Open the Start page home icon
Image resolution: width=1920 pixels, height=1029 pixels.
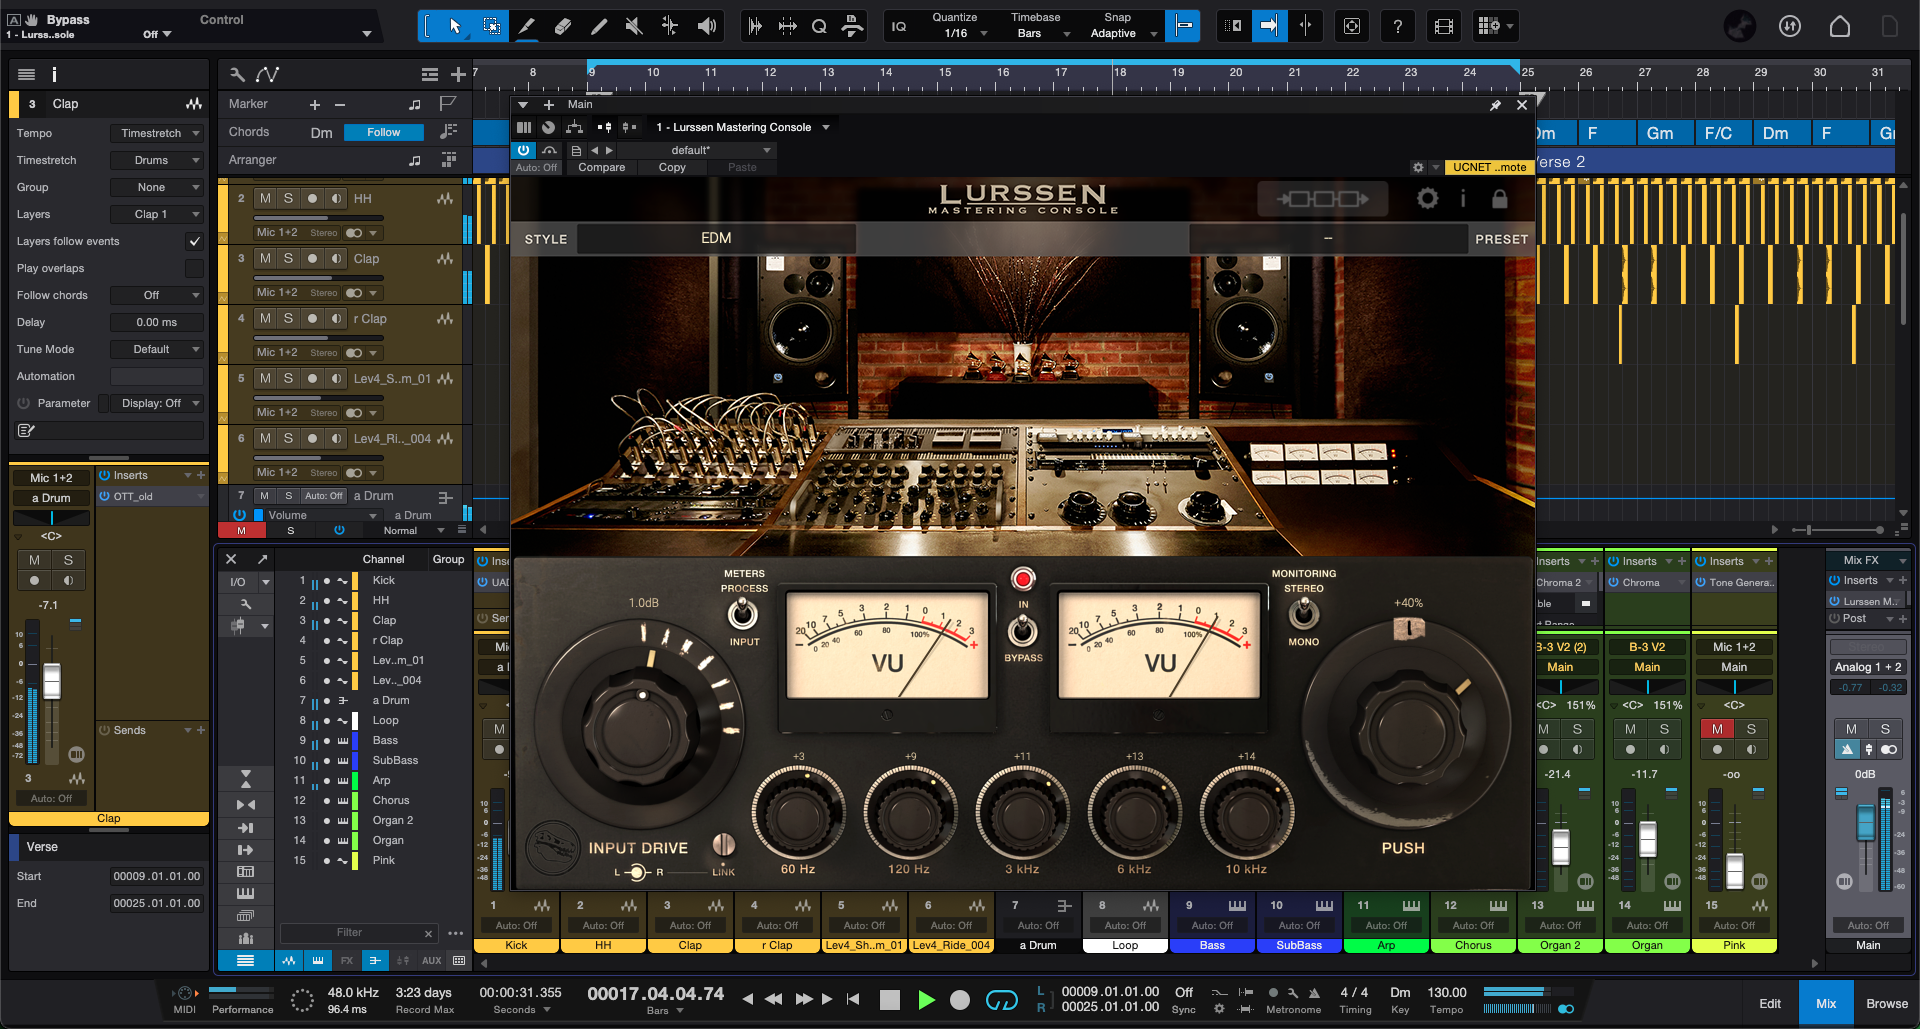1840,26
